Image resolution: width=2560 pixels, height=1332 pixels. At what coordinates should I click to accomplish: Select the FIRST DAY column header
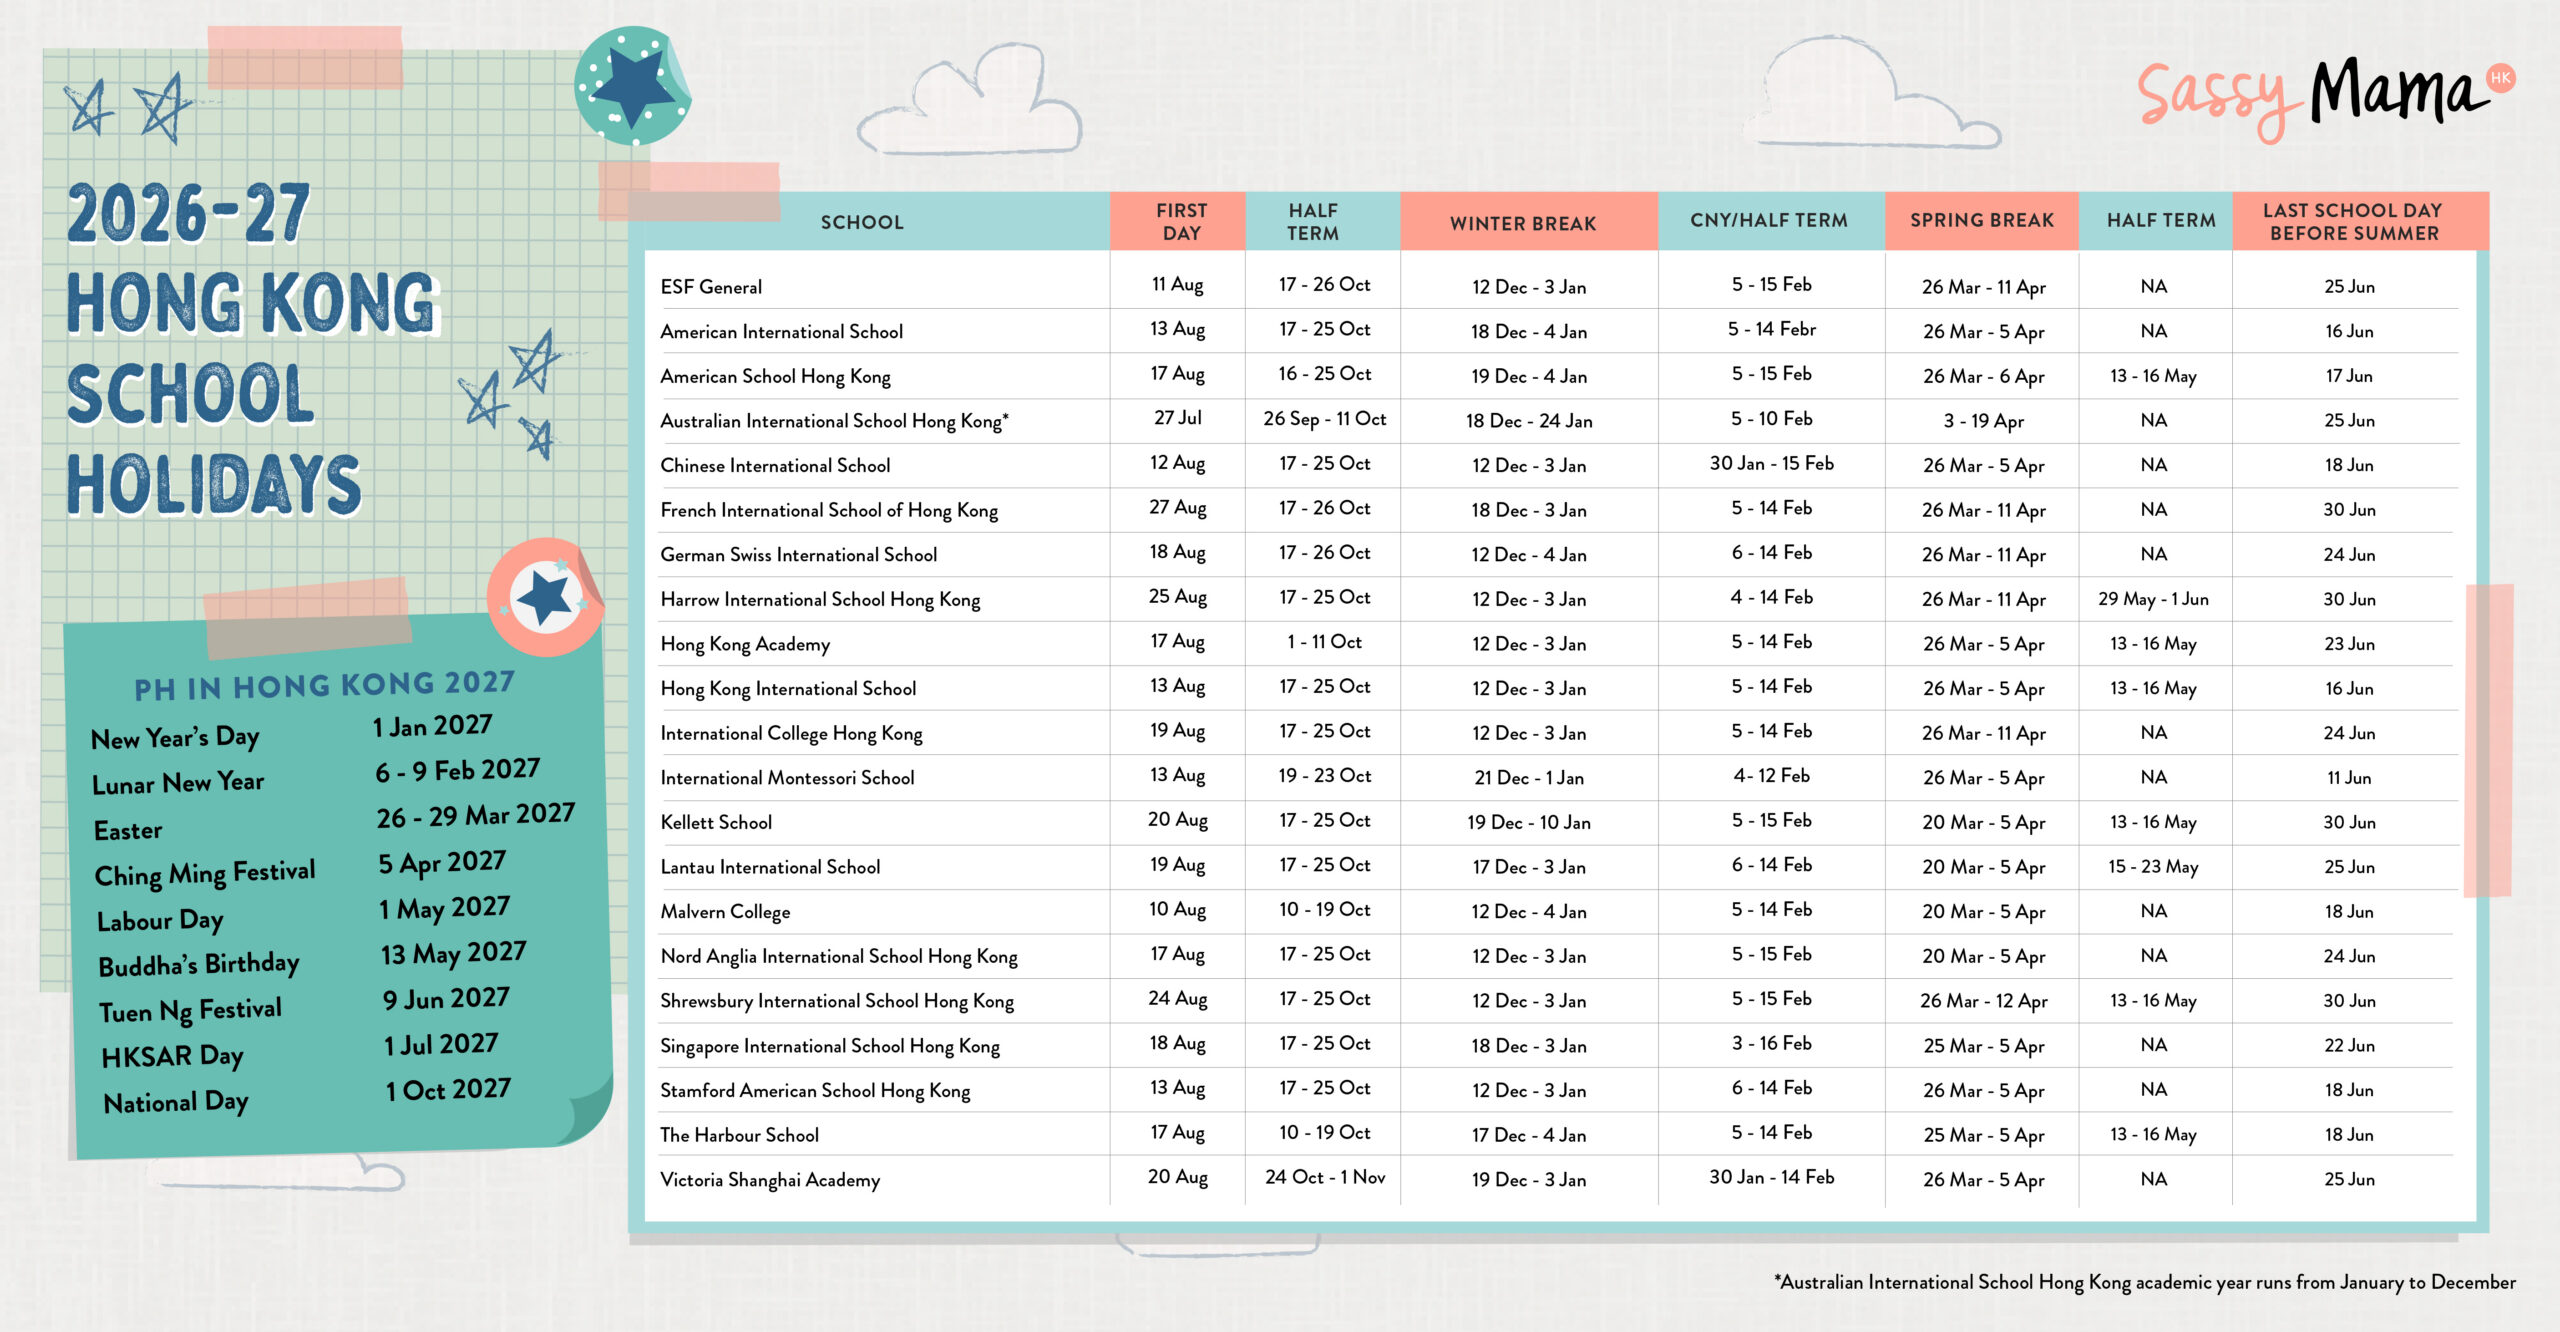[x=1181, y=221]
